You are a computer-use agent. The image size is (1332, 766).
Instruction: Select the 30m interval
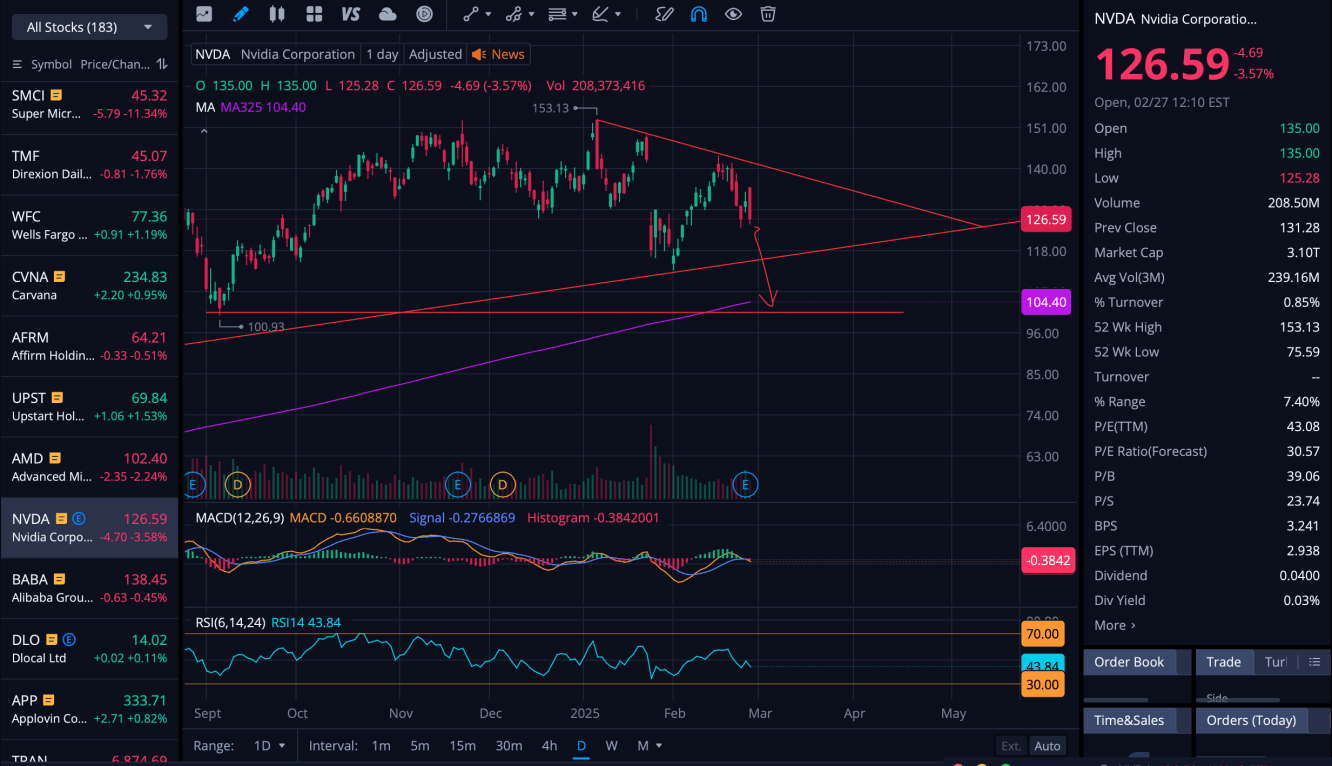point(509,745)
